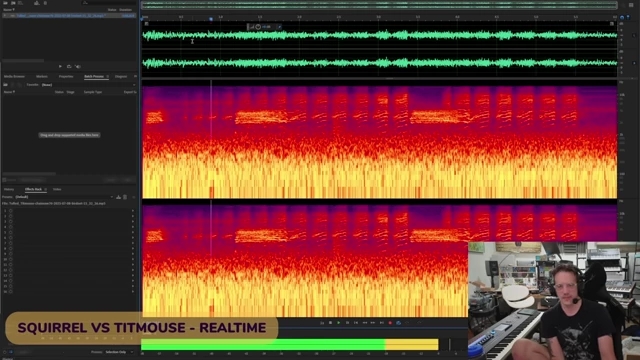Click the Pause button in transport
The width and height of the screenshot is (640, 360).
[347, 323]
